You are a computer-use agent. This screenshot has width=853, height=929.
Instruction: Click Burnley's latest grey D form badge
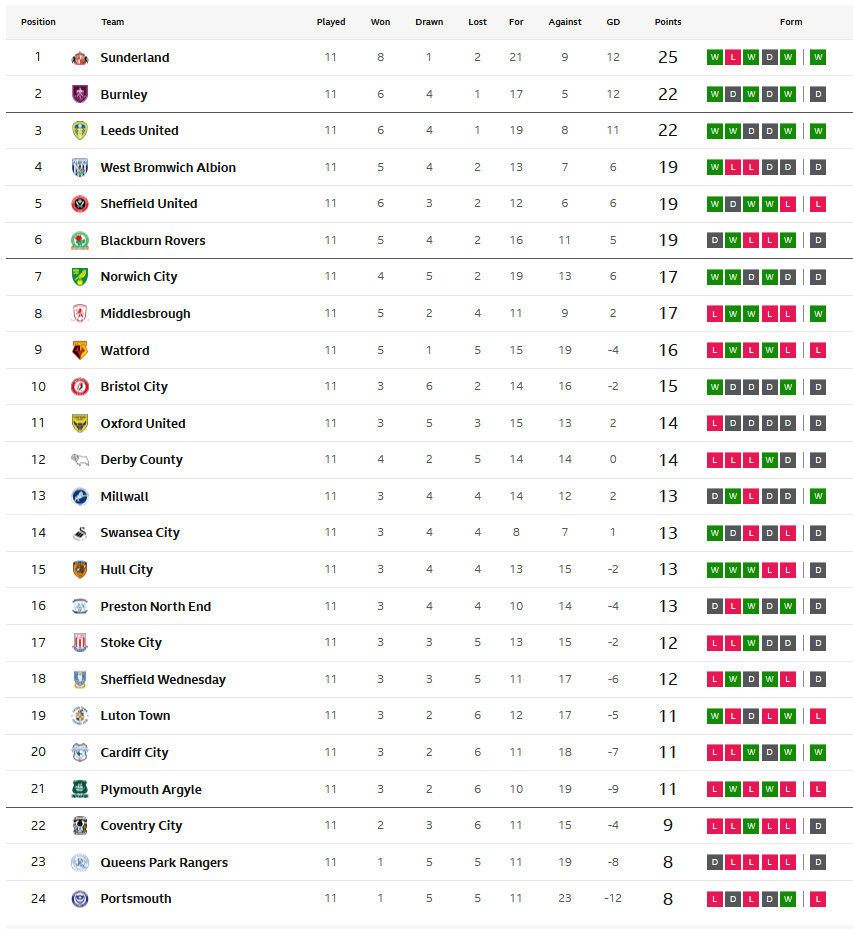pos(818,95)
